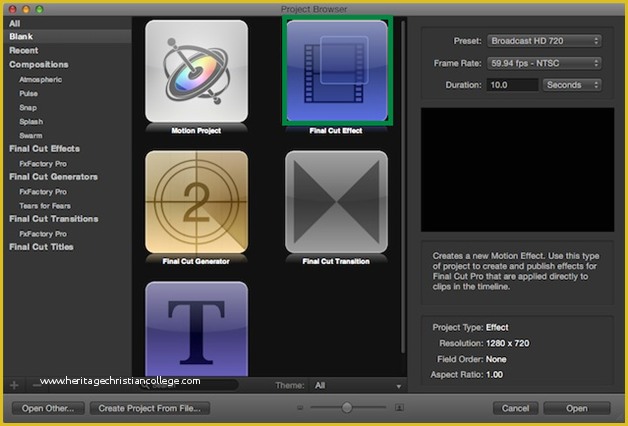Viewport: 628px width, 426px height.
Task: Select the Final Cut Transitions category
Action: pyautogui.click(x=54, y=219)
